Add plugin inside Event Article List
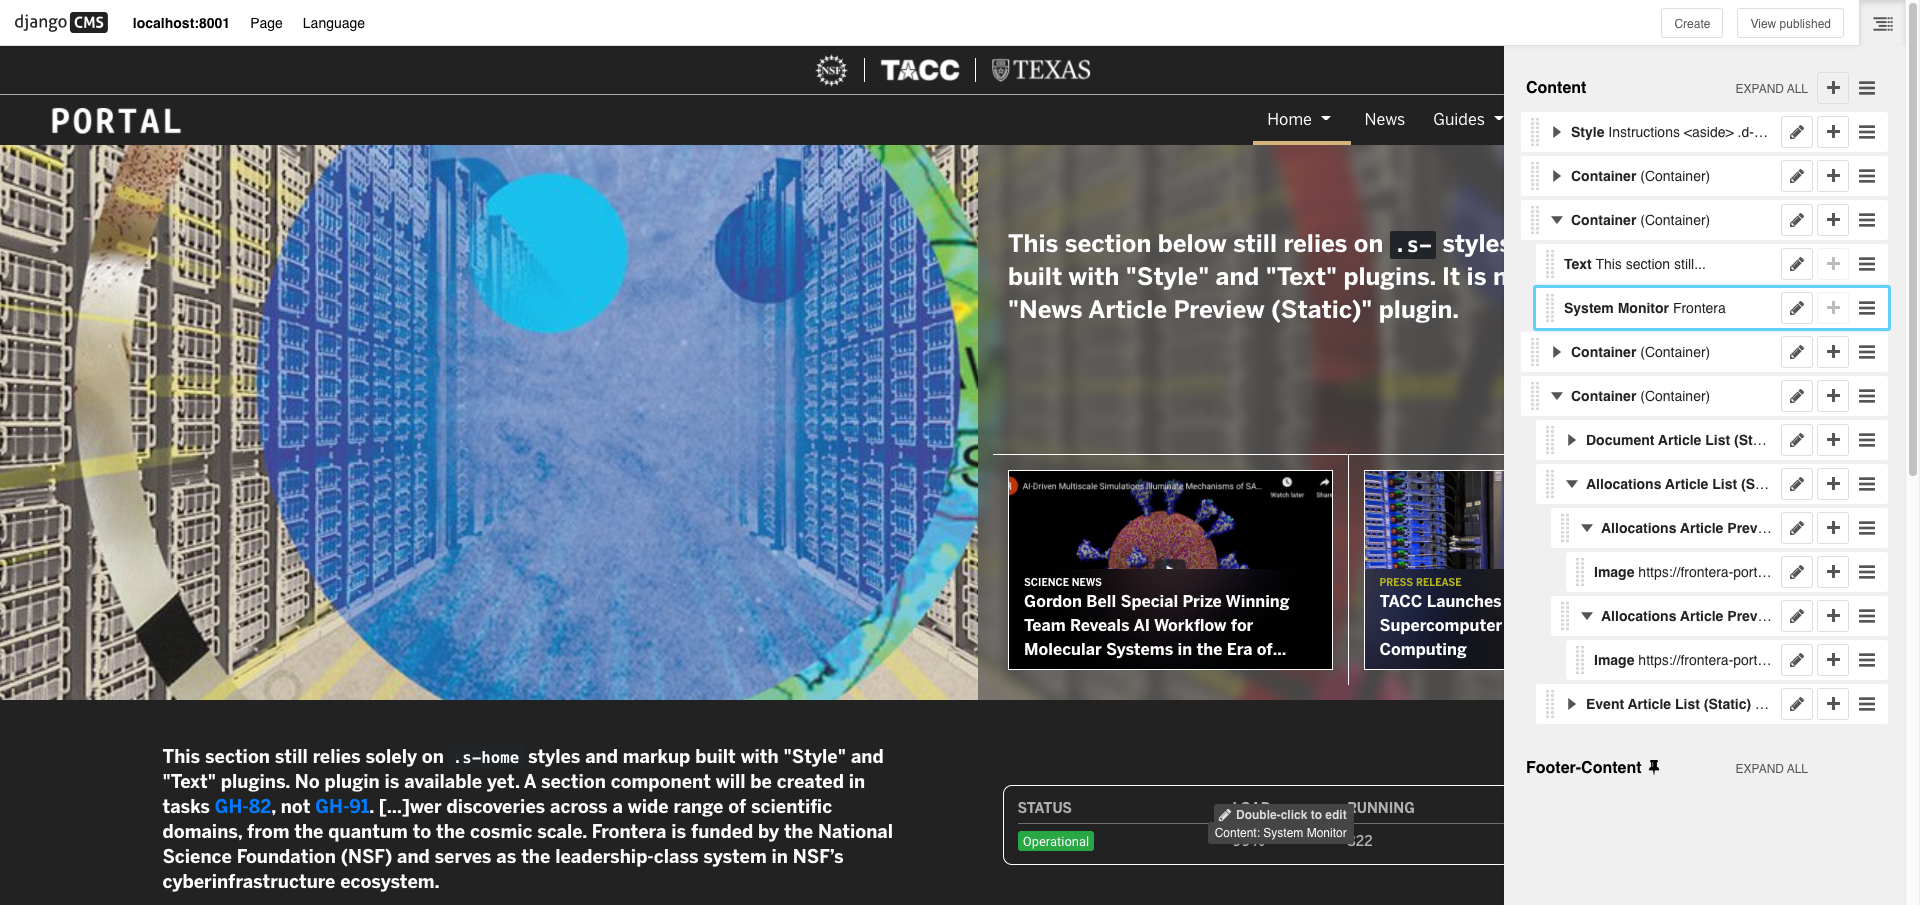Screen dimensions: 1920x905 click(x=1833, y=704)
